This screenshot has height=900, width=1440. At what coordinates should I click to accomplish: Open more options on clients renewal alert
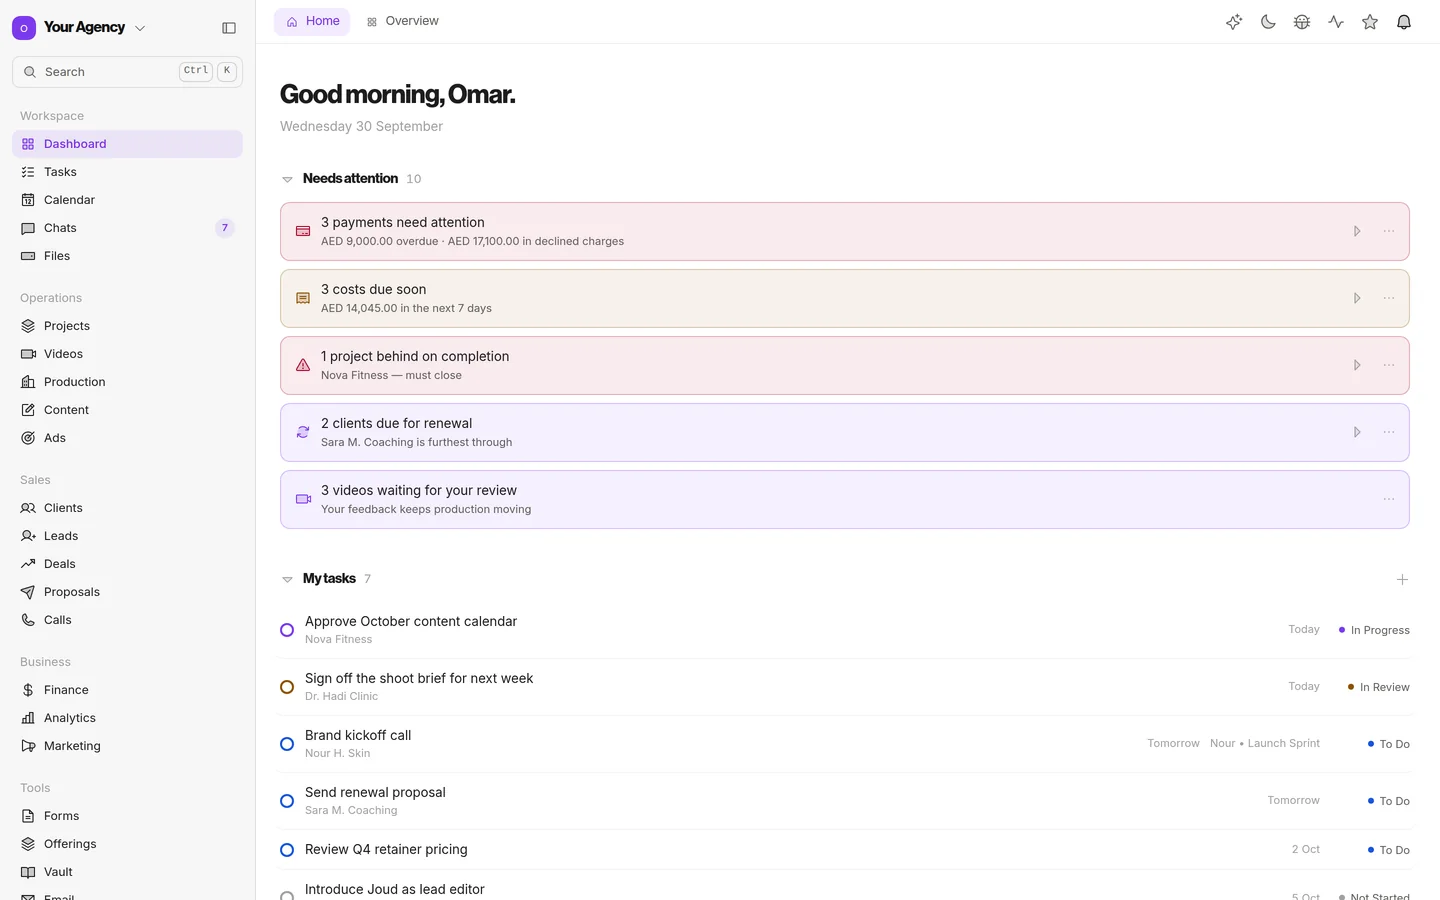point(1389,433)
